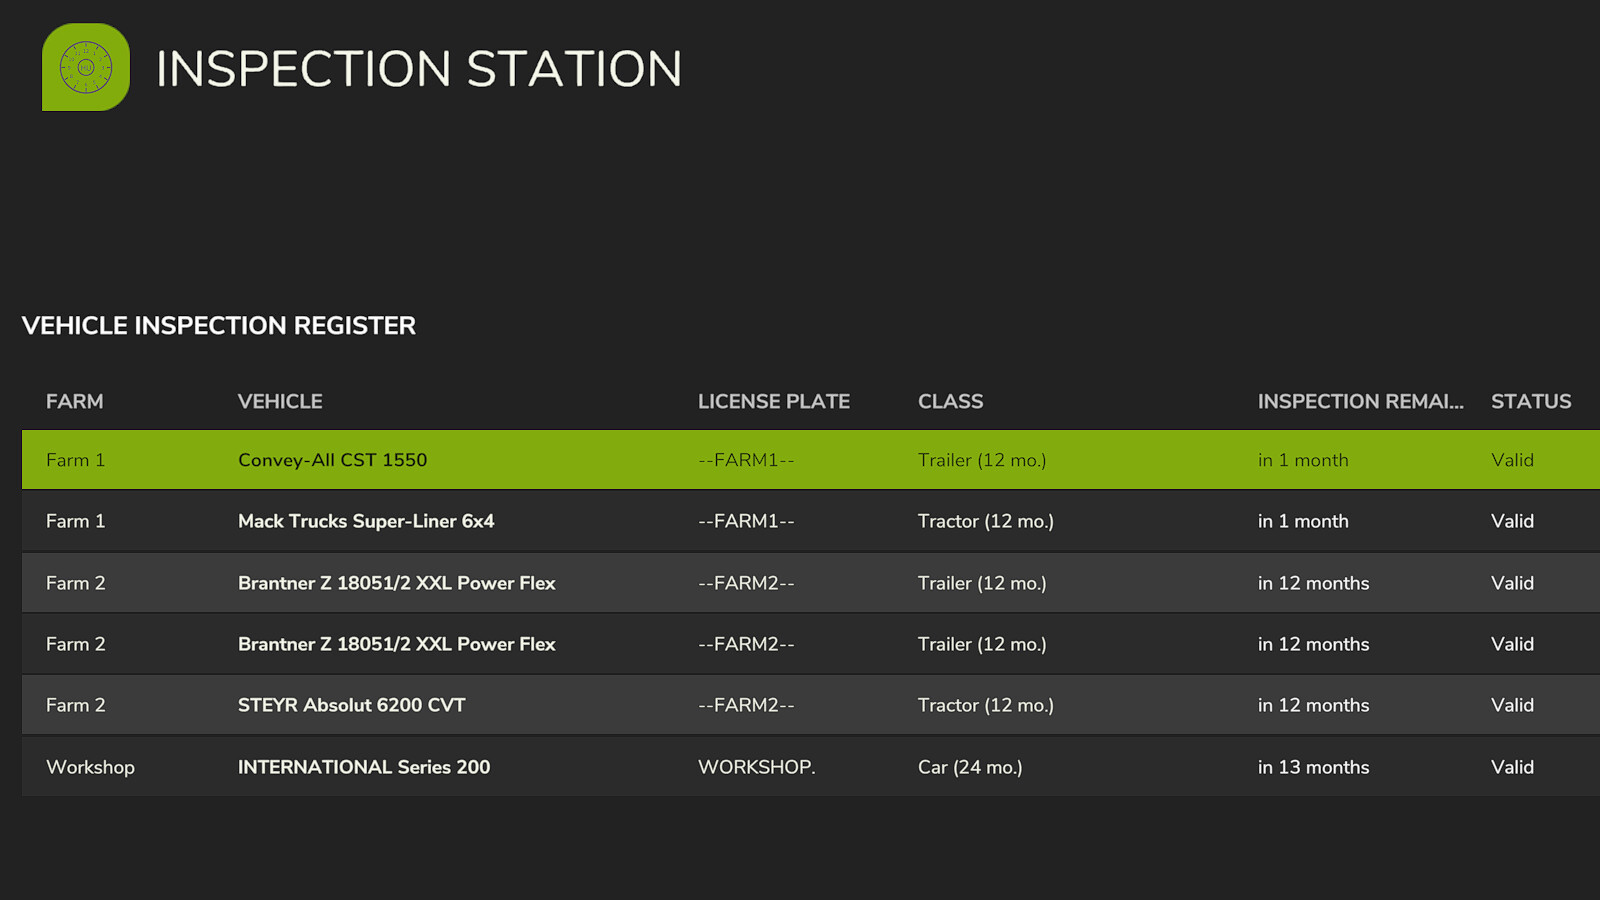
Task: Click 'in 1 month' in Convey-All row
Action: [1303, 460]
